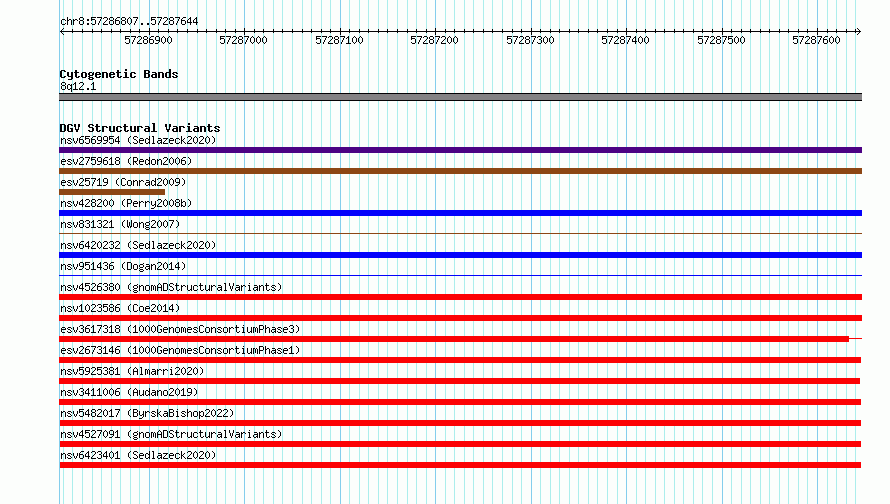
Task: Click the esv2673146 (1000GenomesConsortiumPhase1) label
Action: [180, 350]
